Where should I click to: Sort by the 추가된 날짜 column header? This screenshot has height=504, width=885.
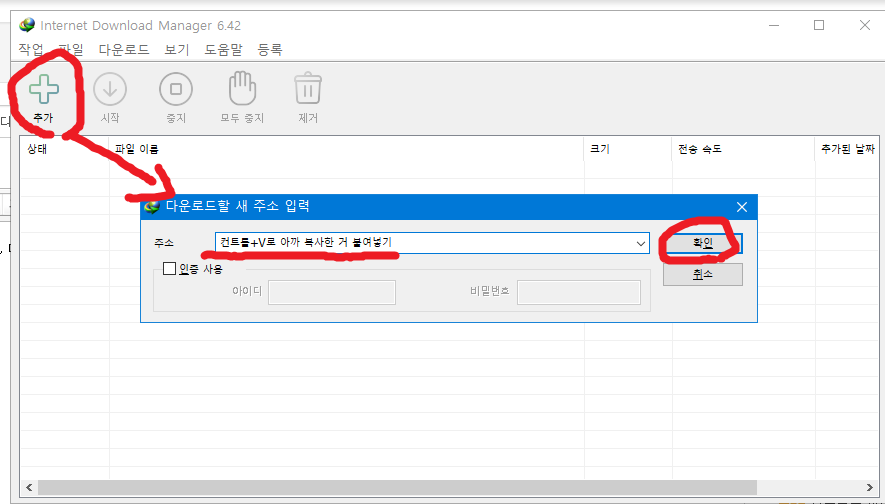point(848,149)
